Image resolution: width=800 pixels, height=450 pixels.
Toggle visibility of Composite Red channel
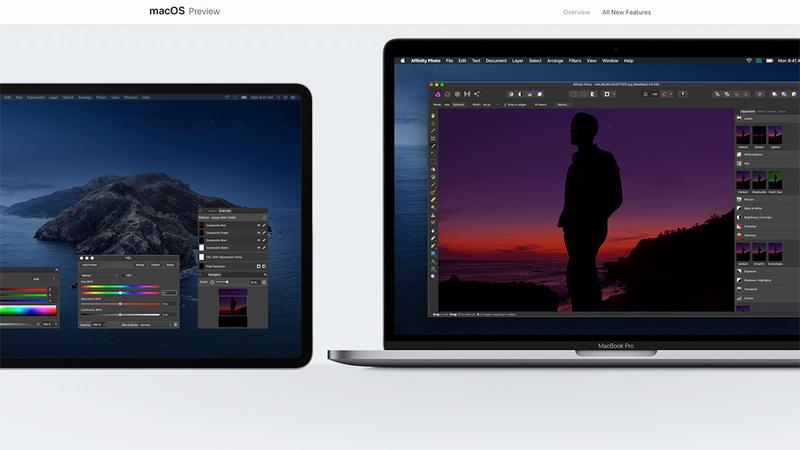click(259, 226)
